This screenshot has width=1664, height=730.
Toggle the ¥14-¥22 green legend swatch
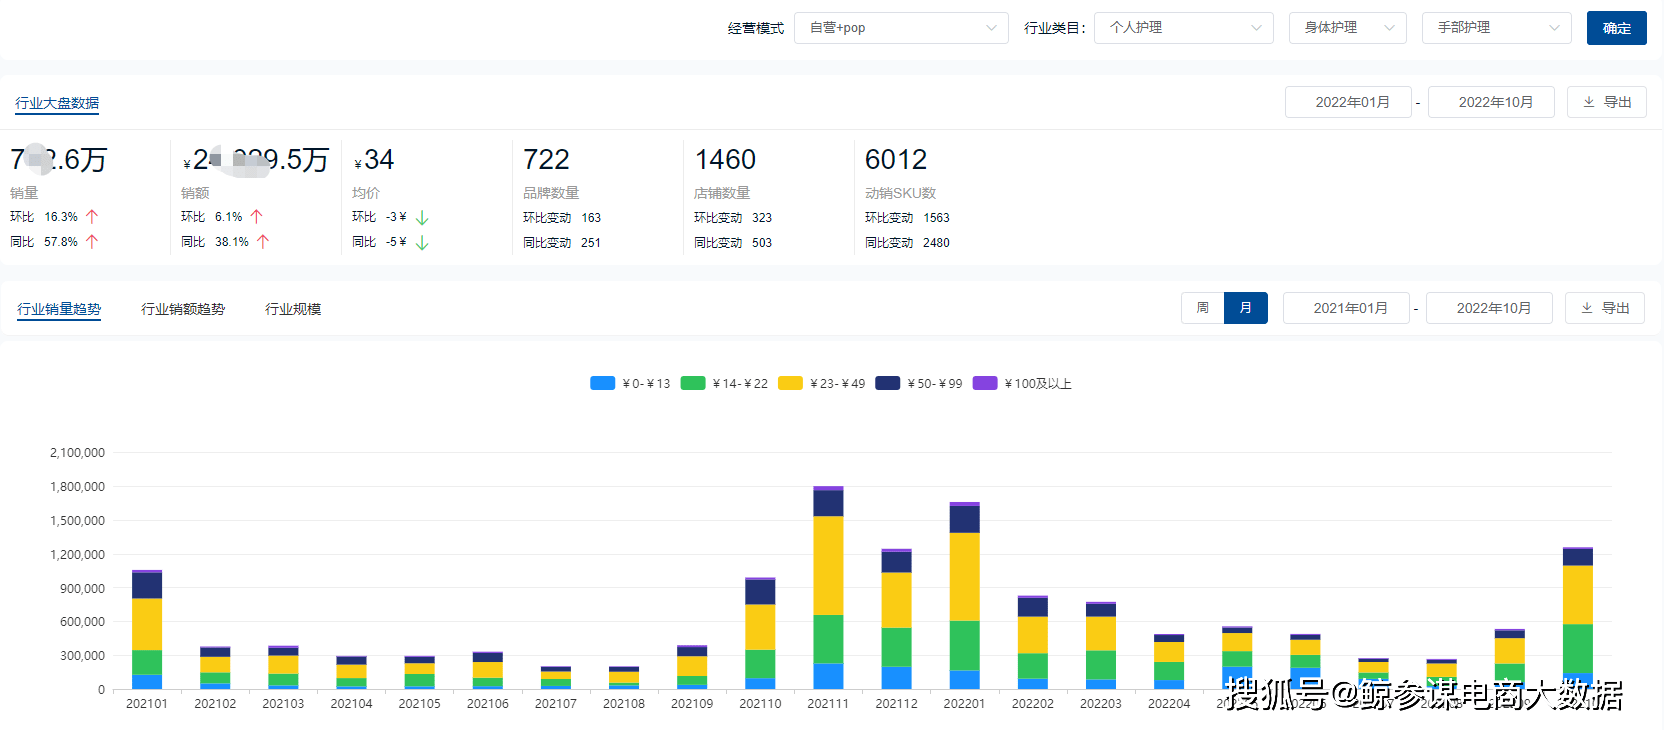(x=693, y=383)
